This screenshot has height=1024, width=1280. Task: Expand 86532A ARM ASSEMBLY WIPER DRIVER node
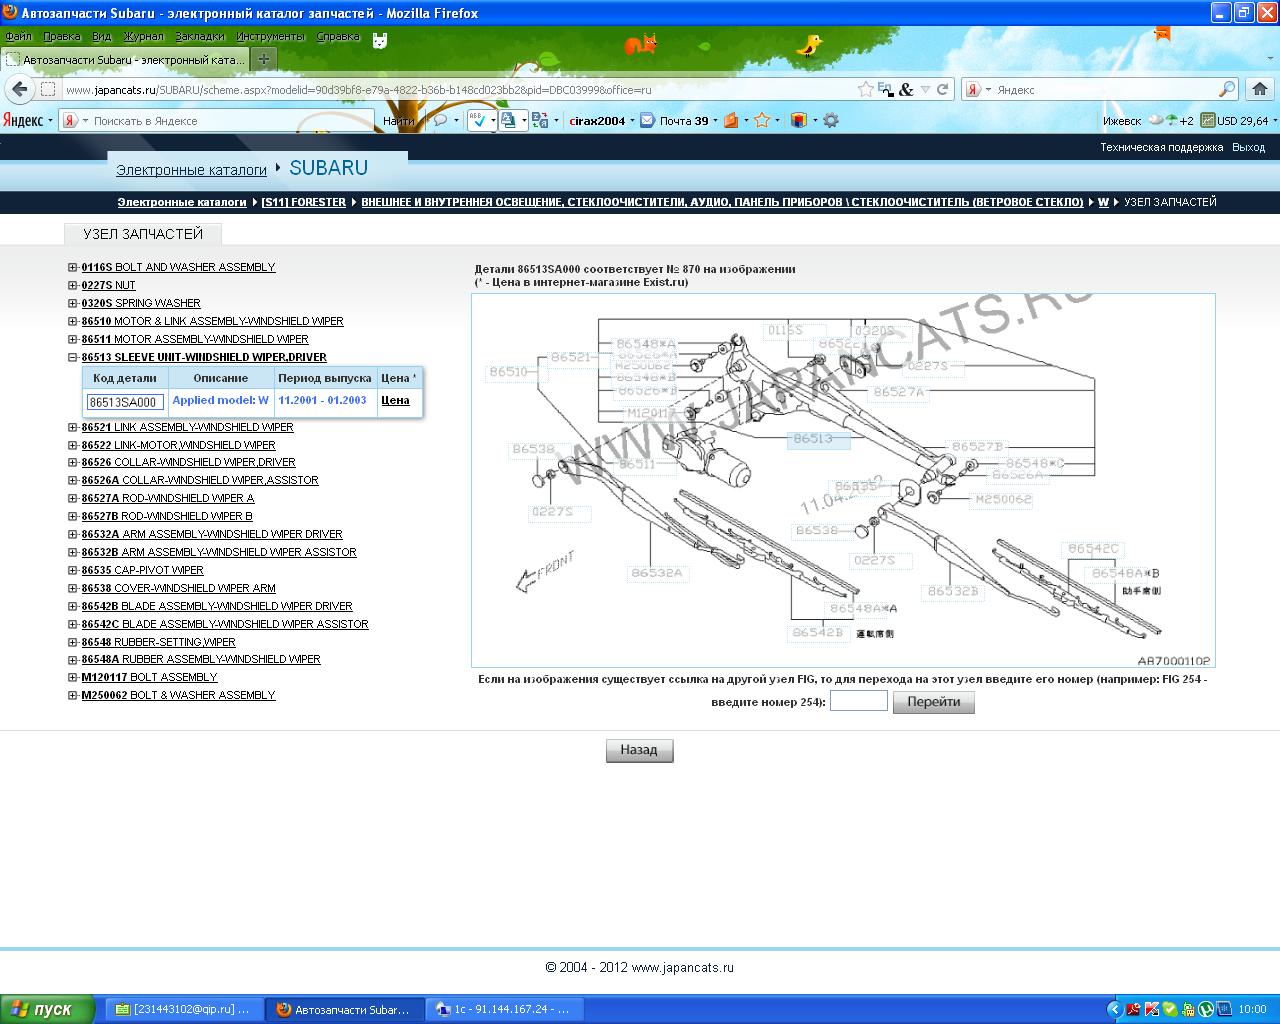click(x=73, y=534)
